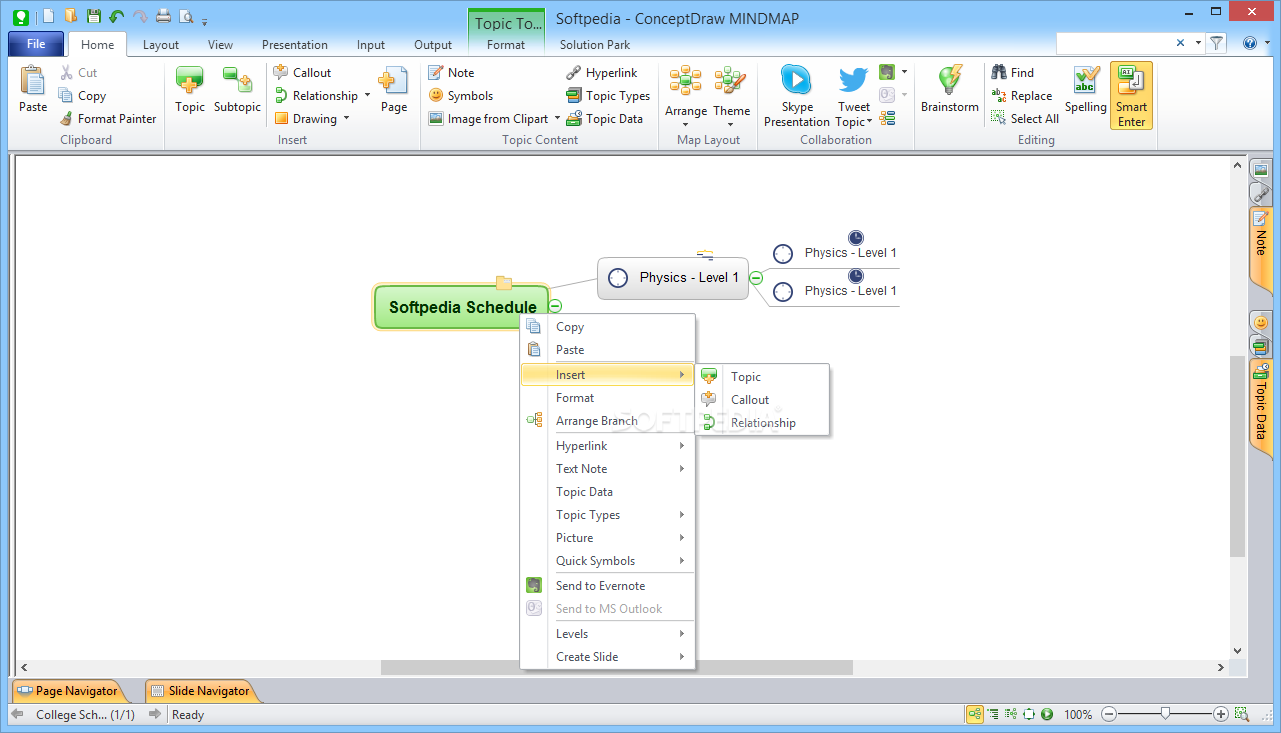Viewport: 1281px width, 733px height.
Task: Click Format Painter
Action: 107,118
